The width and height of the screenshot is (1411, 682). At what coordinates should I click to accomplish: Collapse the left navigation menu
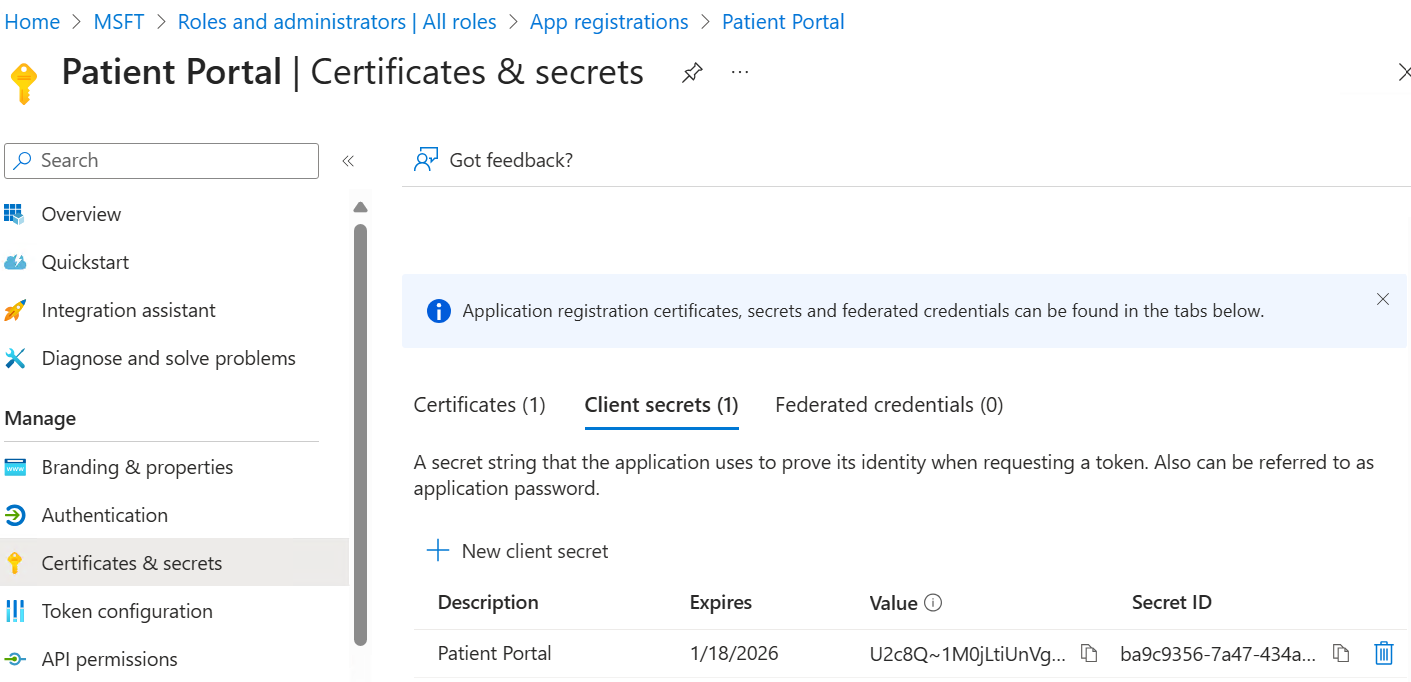point(348,161)
